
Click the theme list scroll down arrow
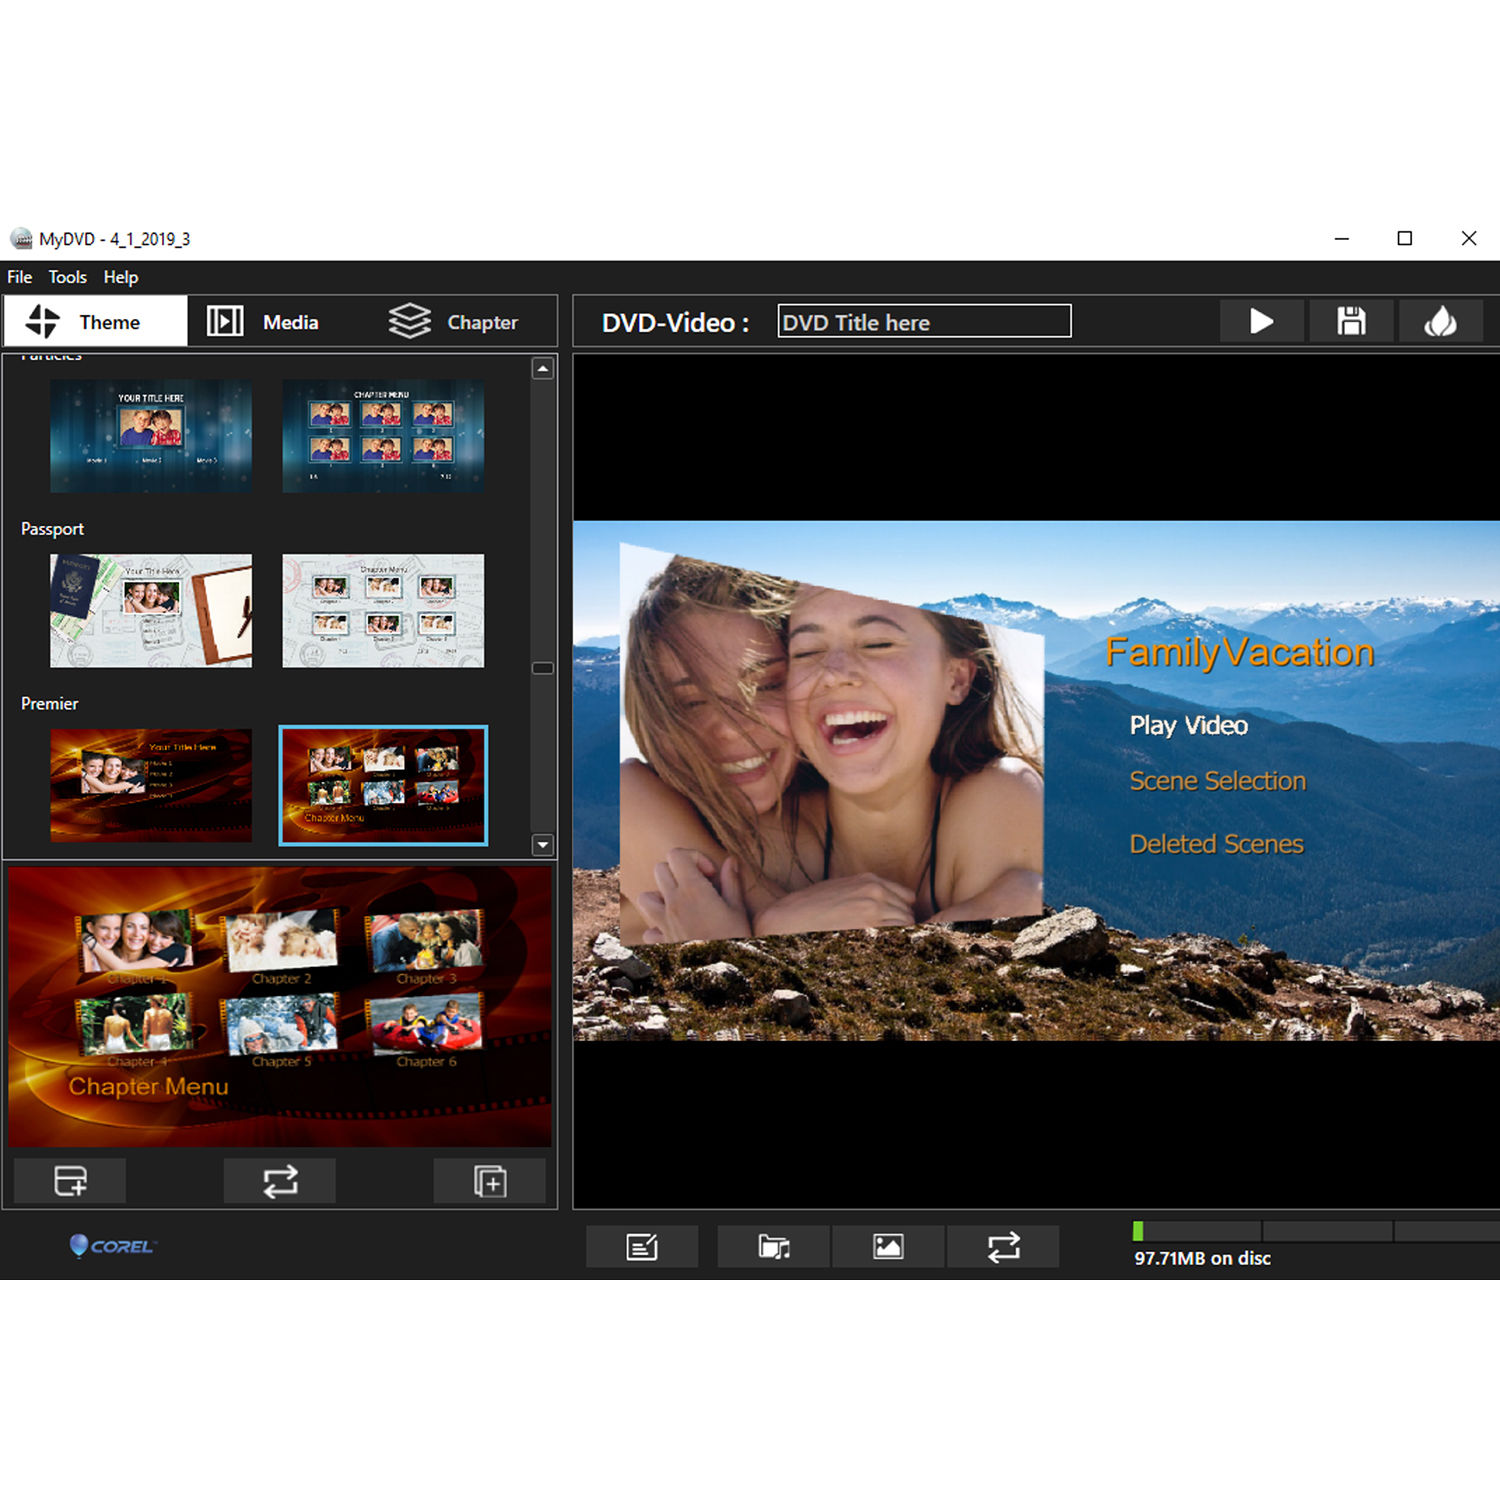tap(543, 845)
